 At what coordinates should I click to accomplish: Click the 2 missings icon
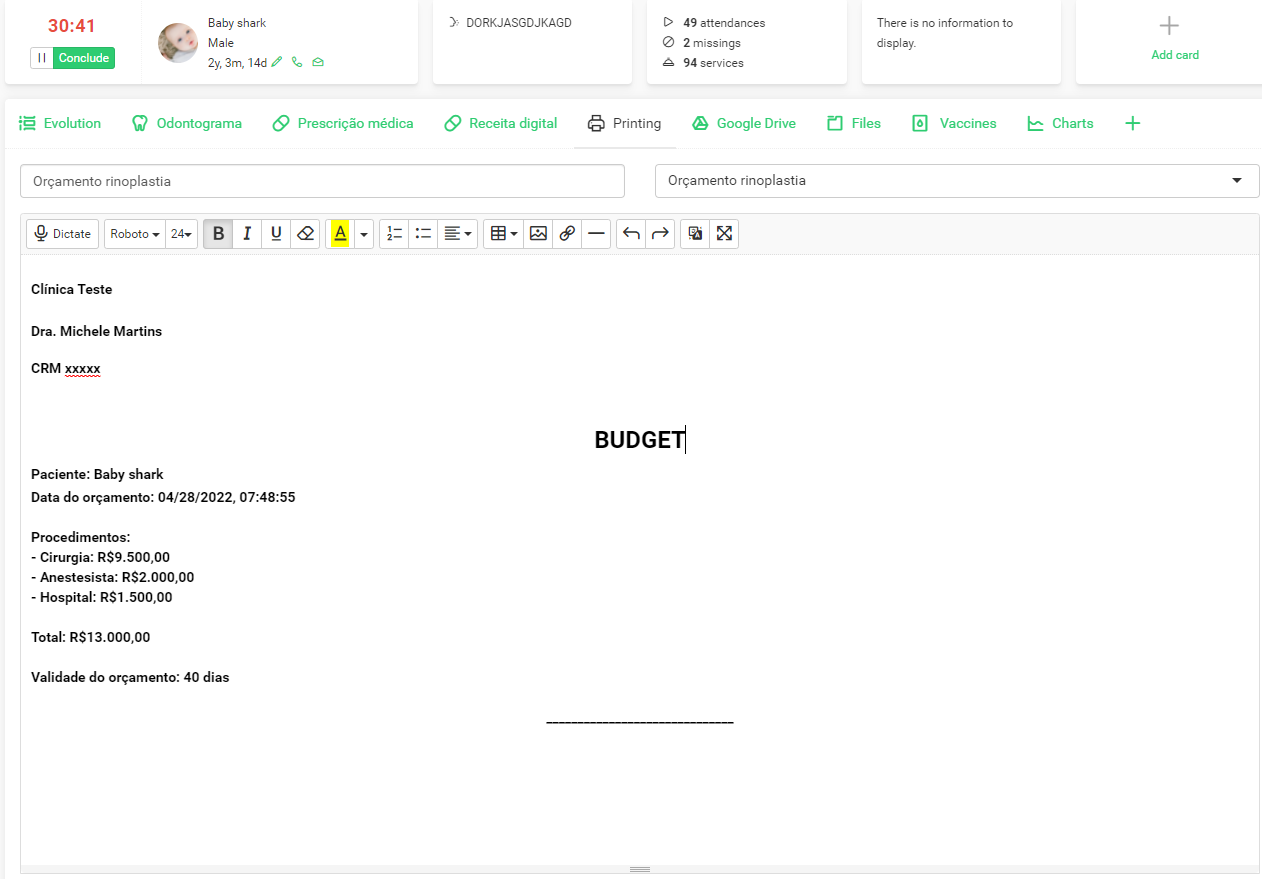click(668, 42)
